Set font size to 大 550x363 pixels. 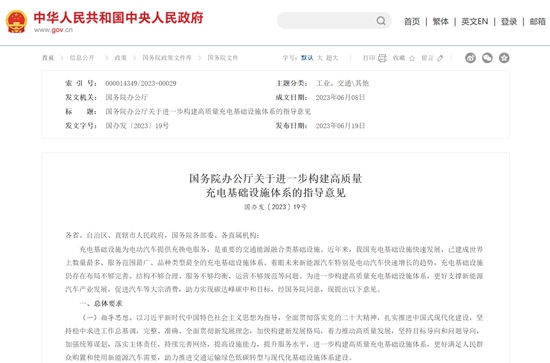pyautogui.click(x=320, y=58)
